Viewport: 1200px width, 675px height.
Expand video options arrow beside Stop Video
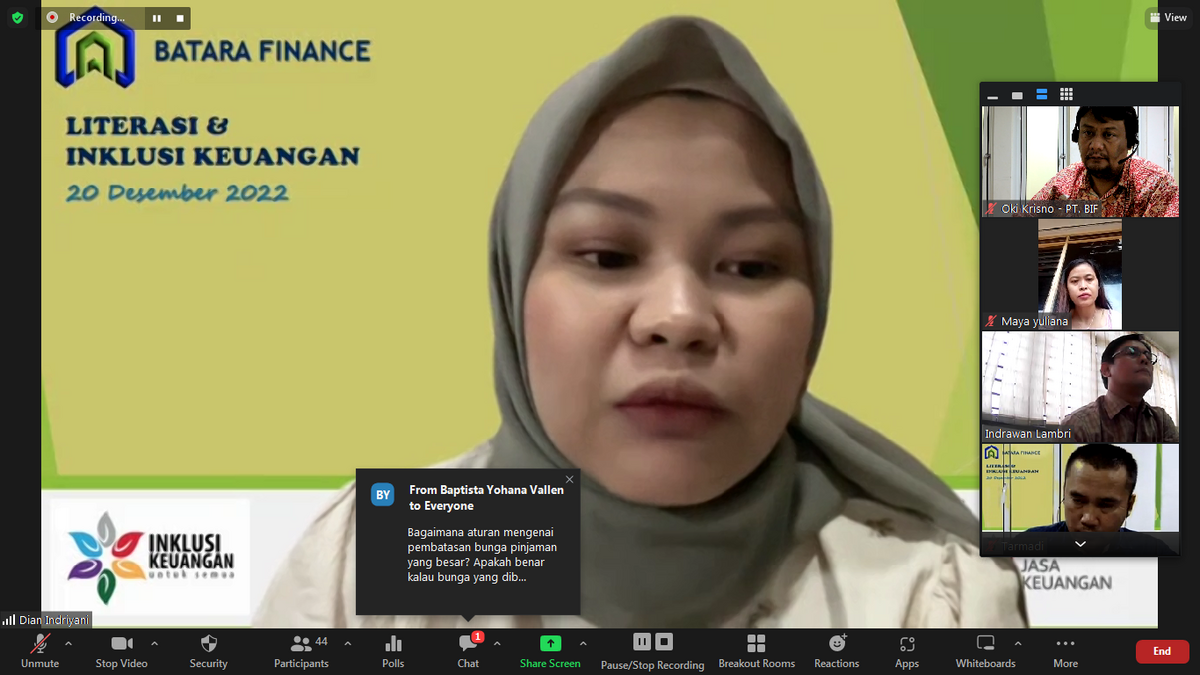click(154, 643)
